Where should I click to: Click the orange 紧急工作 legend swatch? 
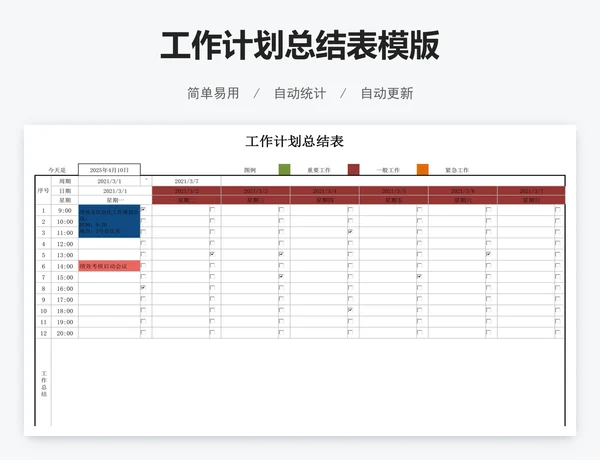pos(422,170)
